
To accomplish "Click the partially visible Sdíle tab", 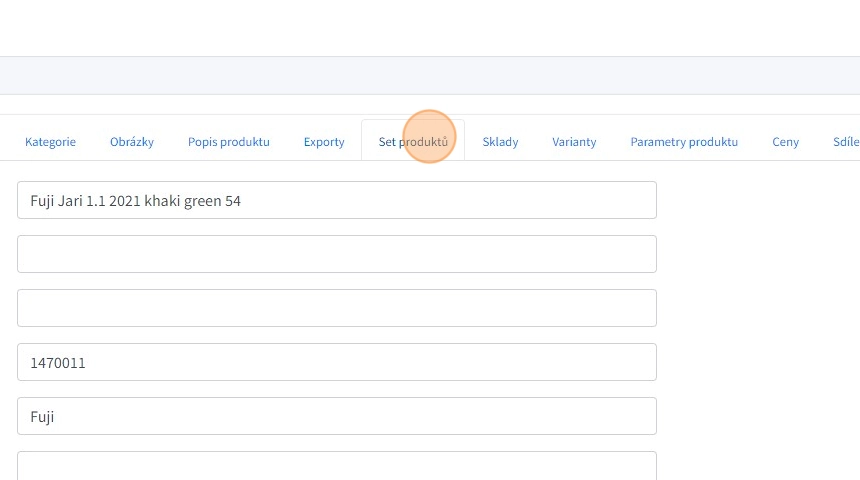I will tap(845, 142).
